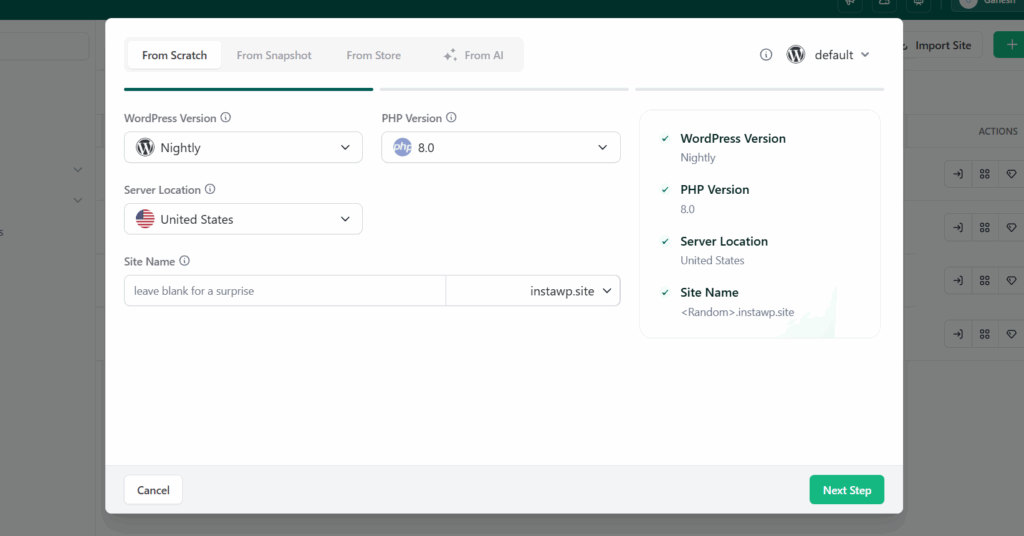Click the PHP logo in PHP Version field
Screen dimensions: 1024x536
click(402, 148)
